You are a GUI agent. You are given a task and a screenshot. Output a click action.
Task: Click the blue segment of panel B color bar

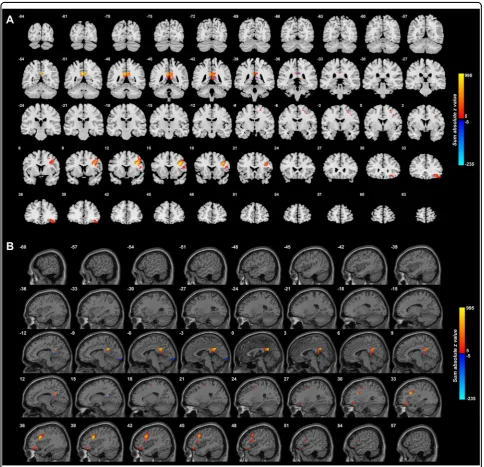[x=462, y=377]
